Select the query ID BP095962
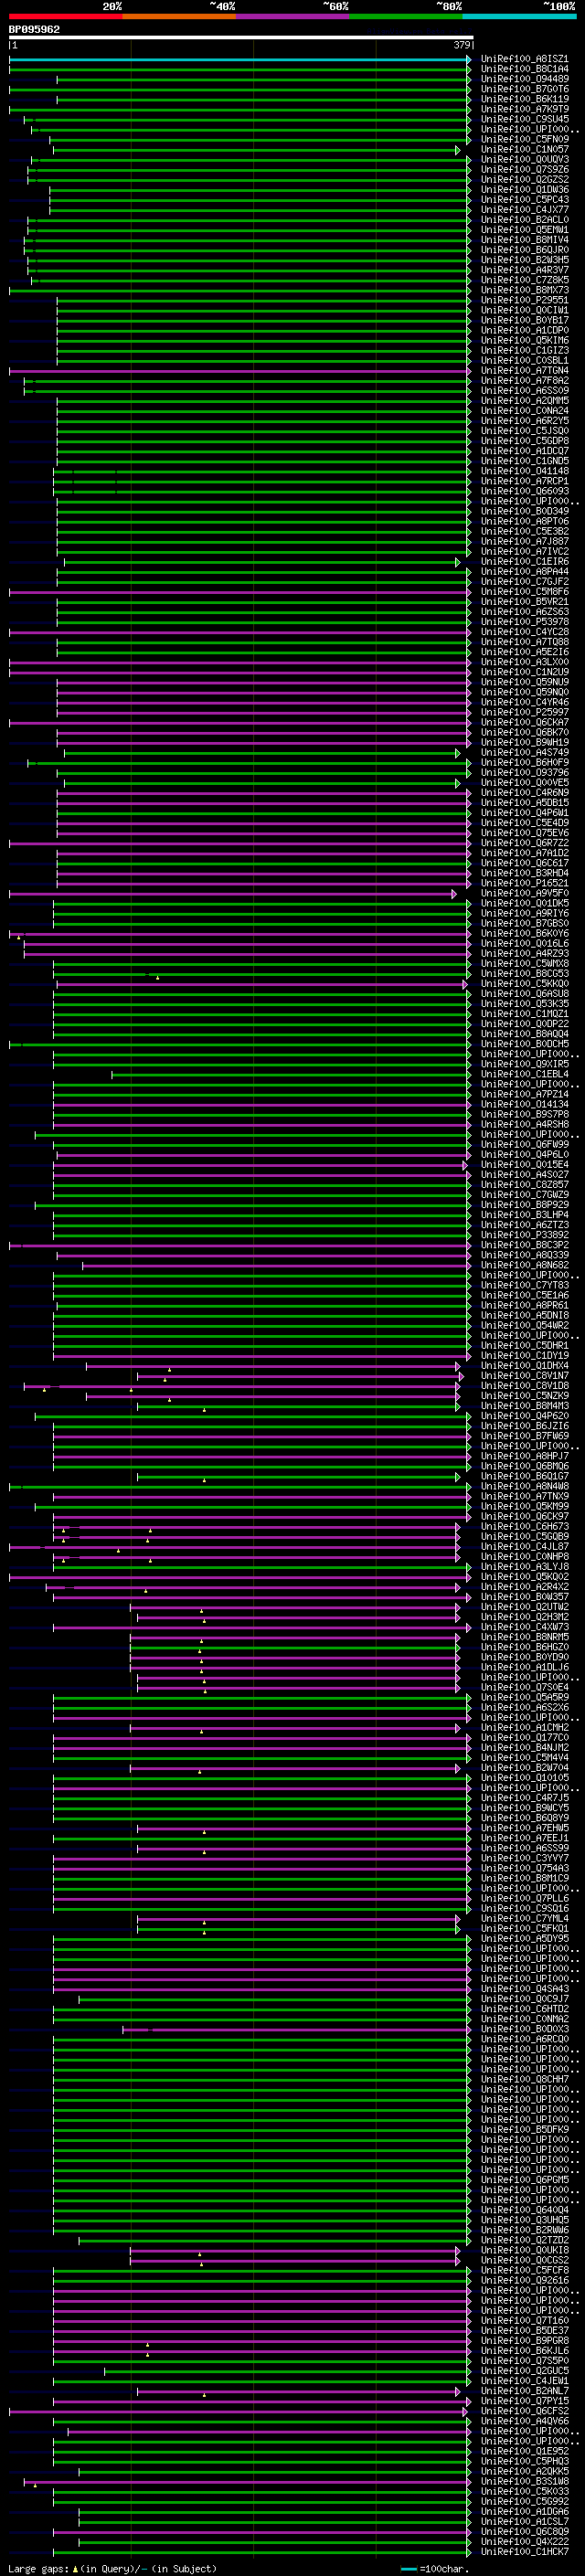Screen dimensions: 585x2576 tap(34, 29)
